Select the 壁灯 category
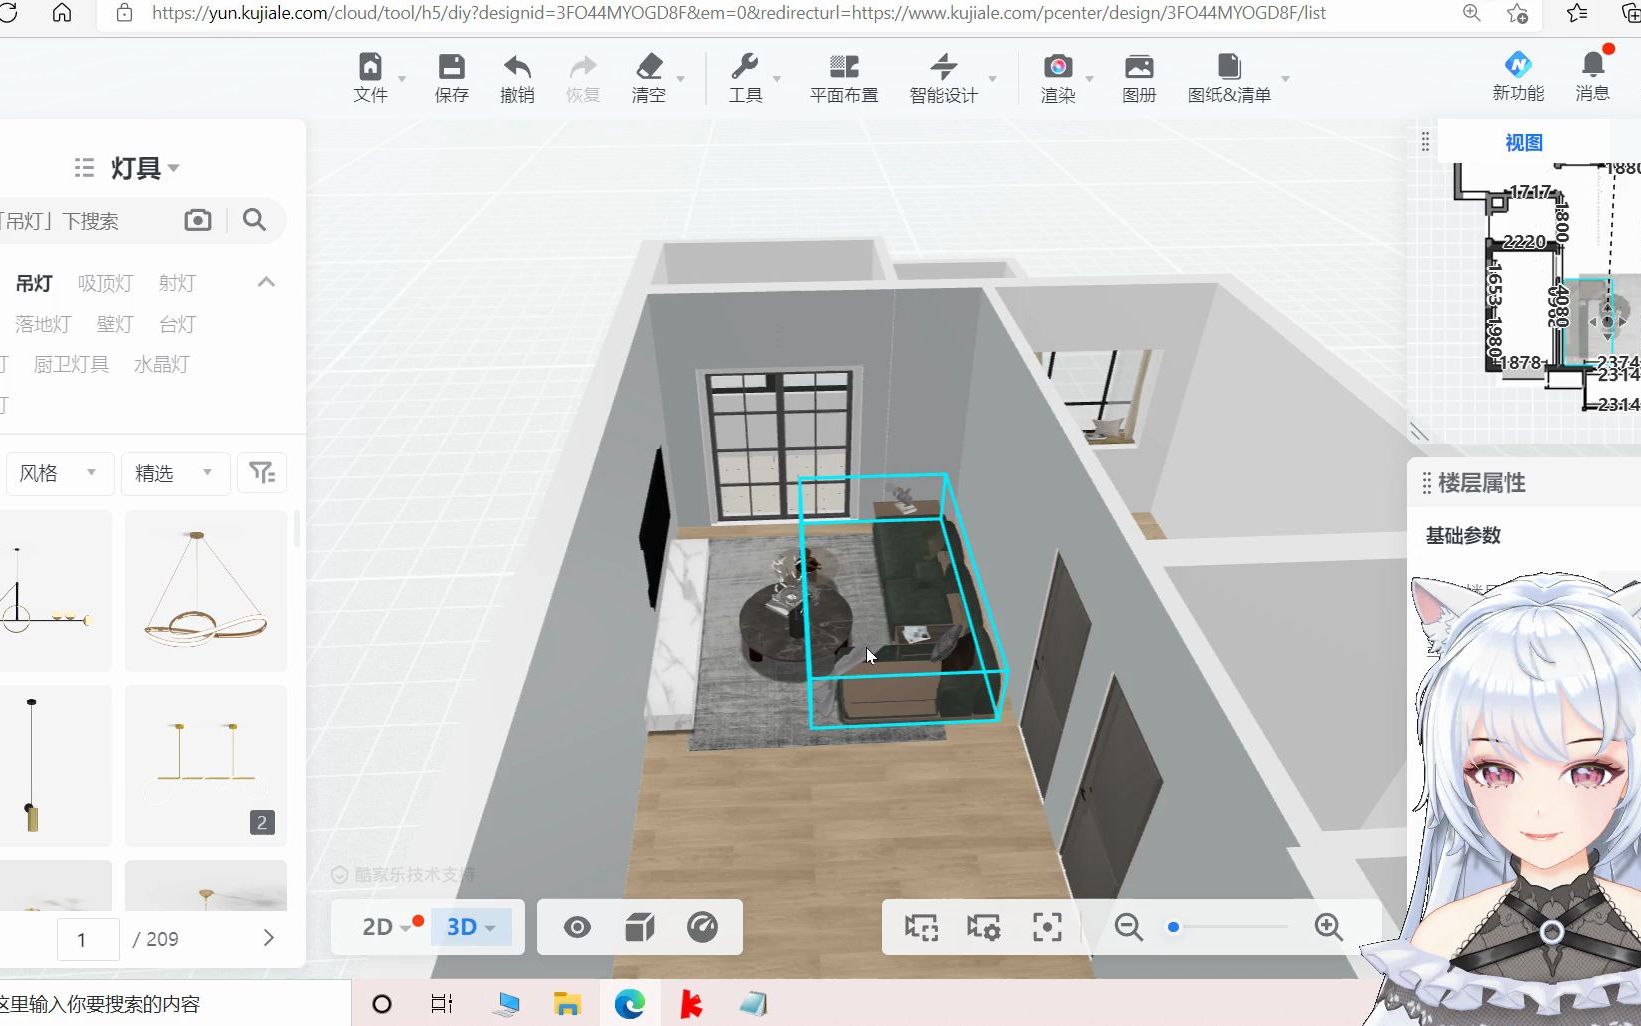Image resolution: width=1641 pixels, height=1026 pixels. 115,324
